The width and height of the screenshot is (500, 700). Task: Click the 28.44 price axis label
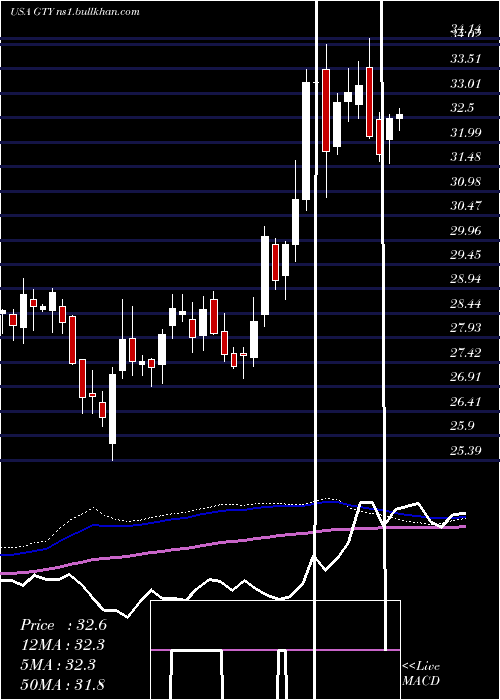tap(465, 304)
